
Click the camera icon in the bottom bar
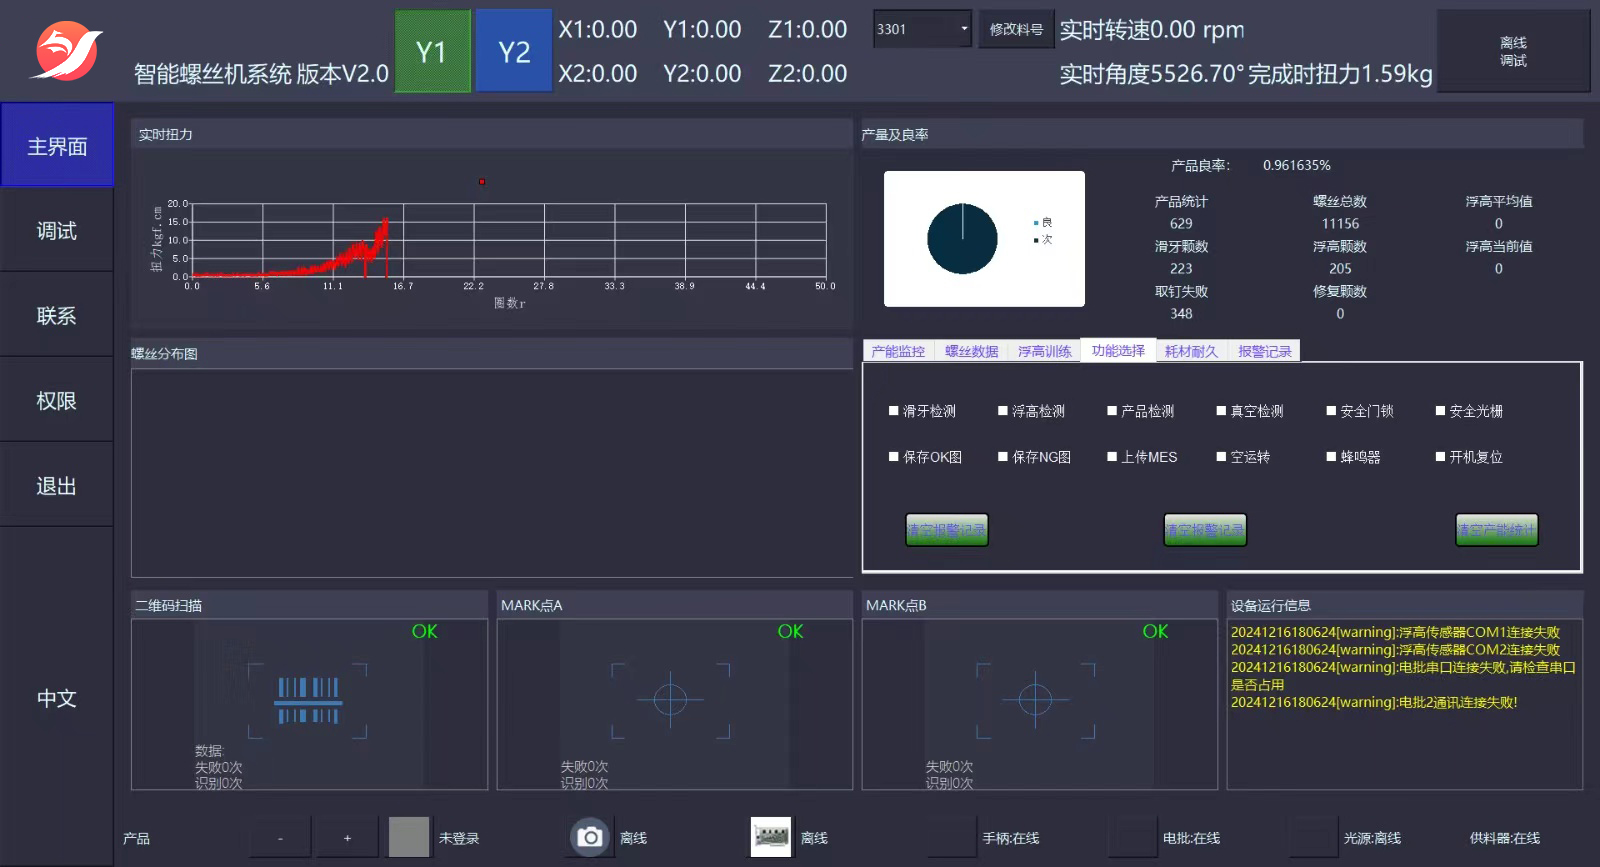[590, 837]
